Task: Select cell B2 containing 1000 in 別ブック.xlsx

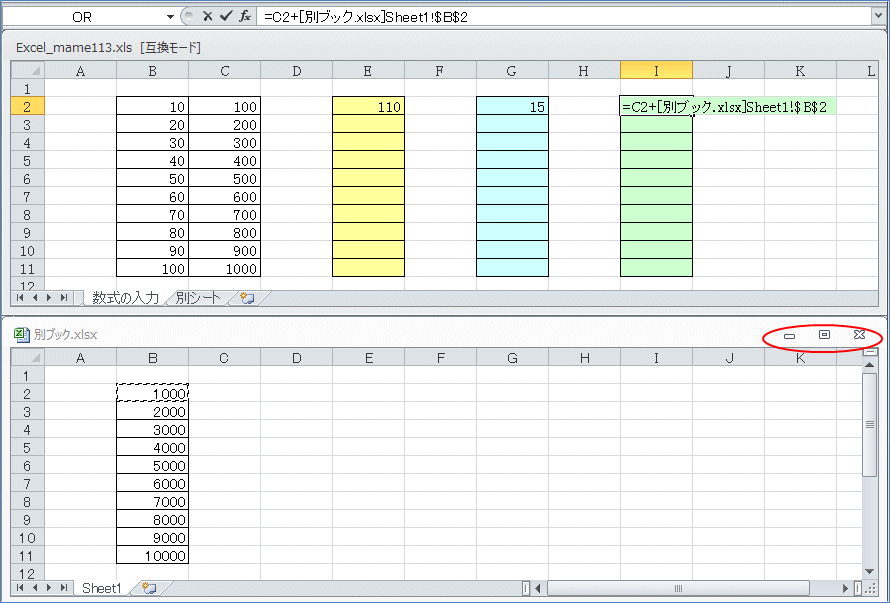Action: pyautogui.click(x=152, y=393)
